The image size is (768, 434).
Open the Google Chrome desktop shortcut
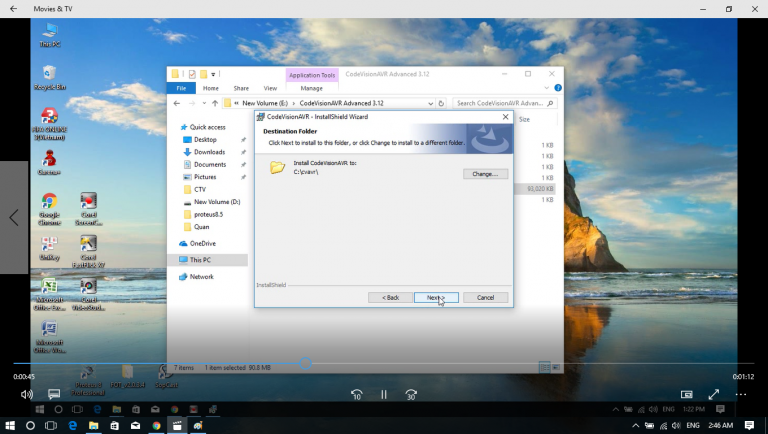(x=49, y=207)
